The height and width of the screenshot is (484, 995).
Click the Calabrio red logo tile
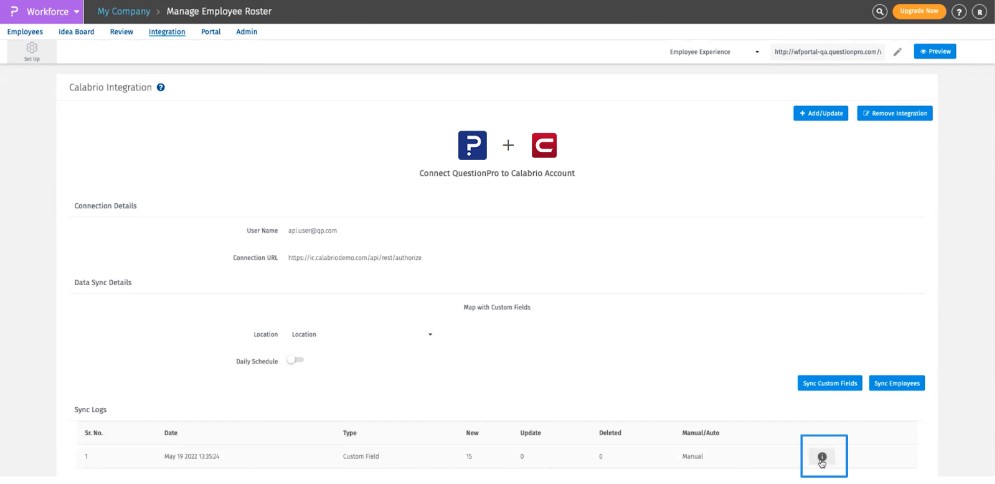point(544,145)
